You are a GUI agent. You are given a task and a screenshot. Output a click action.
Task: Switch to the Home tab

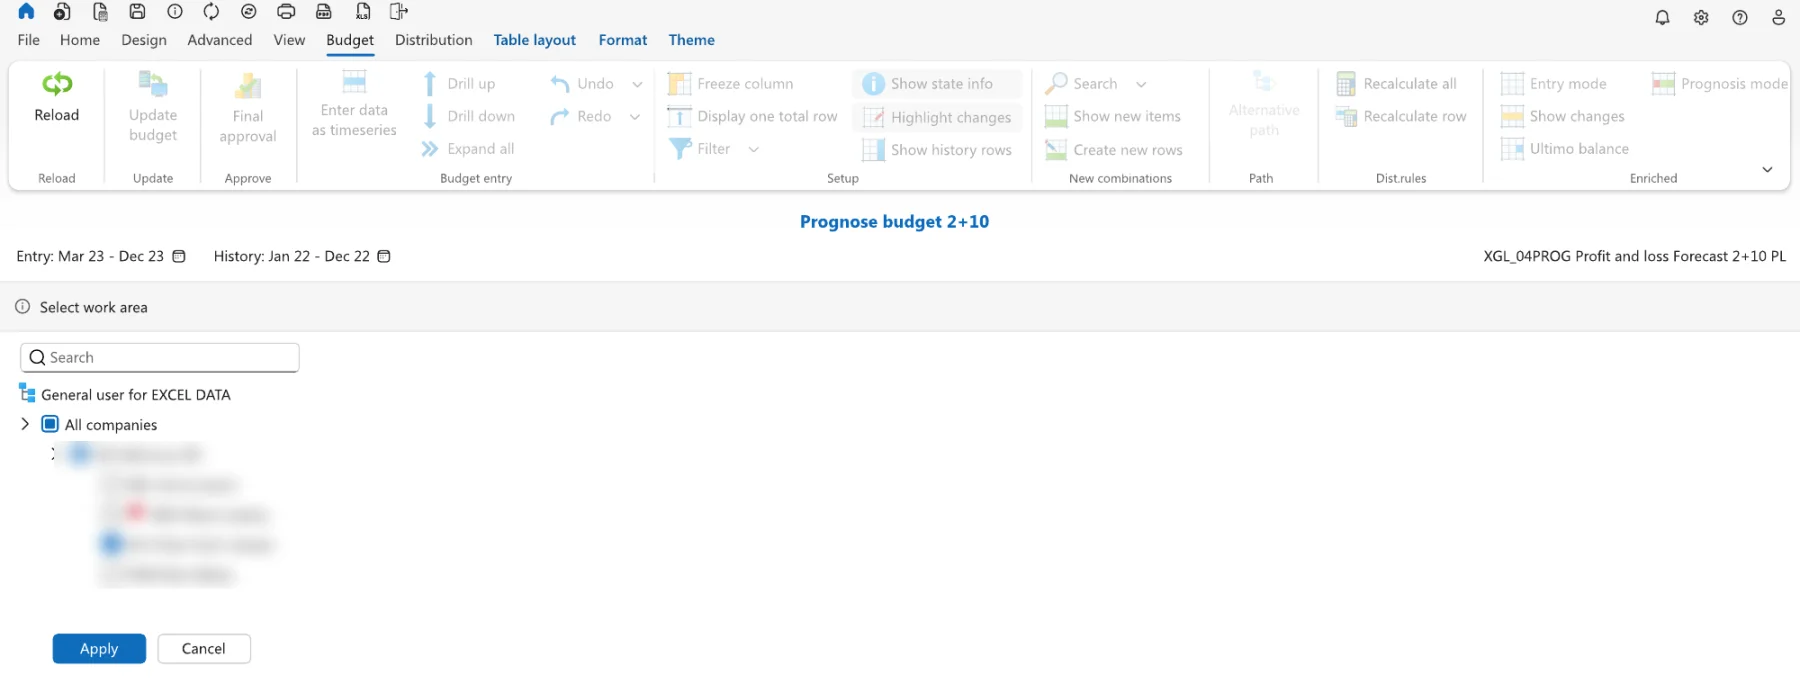click(80, 40)
